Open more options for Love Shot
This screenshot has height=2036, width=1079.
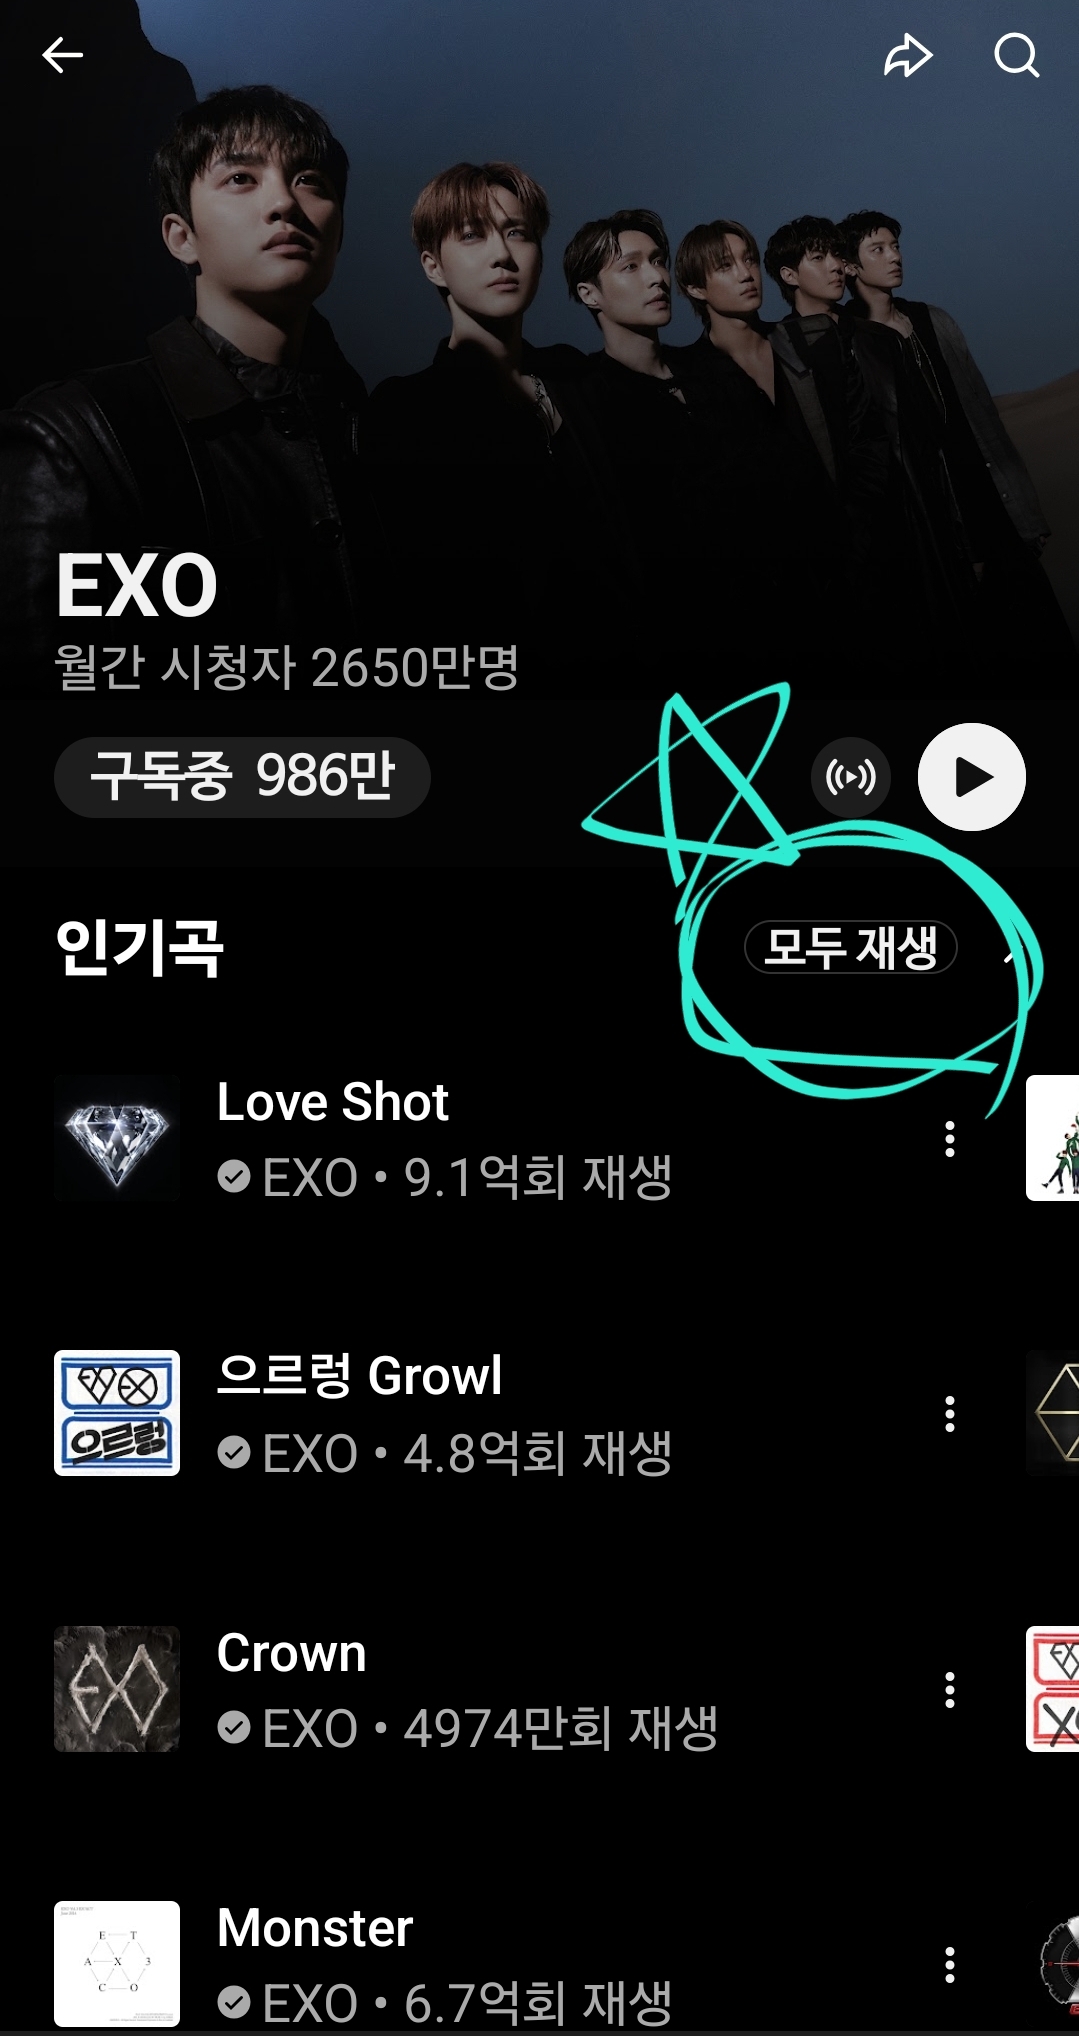(x=950, y=1139)
